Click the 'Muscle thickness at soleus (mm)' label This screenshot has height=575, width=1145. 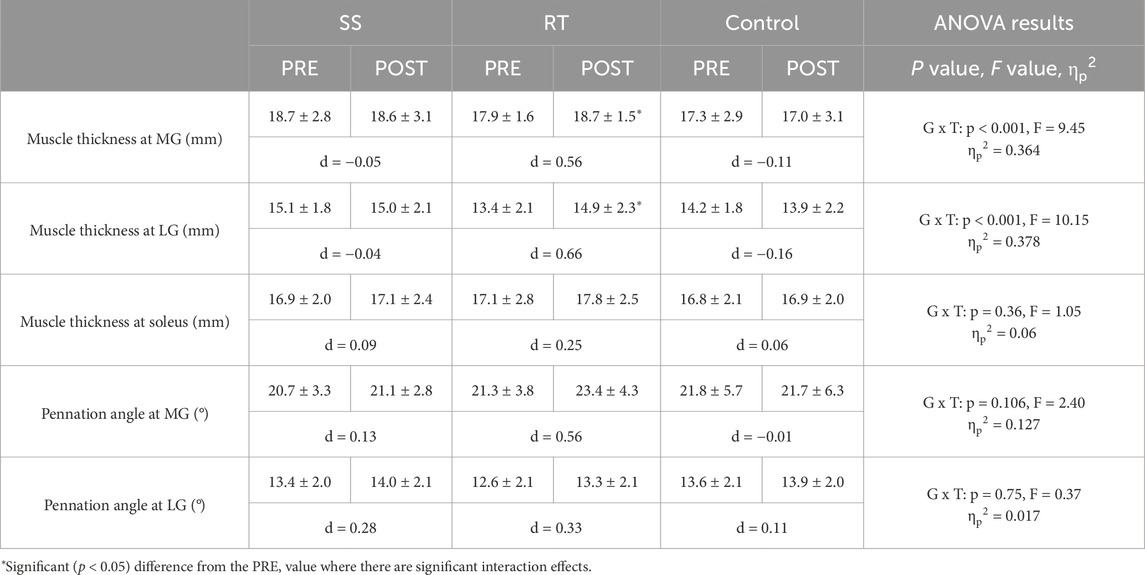click(x=125, y=321)
